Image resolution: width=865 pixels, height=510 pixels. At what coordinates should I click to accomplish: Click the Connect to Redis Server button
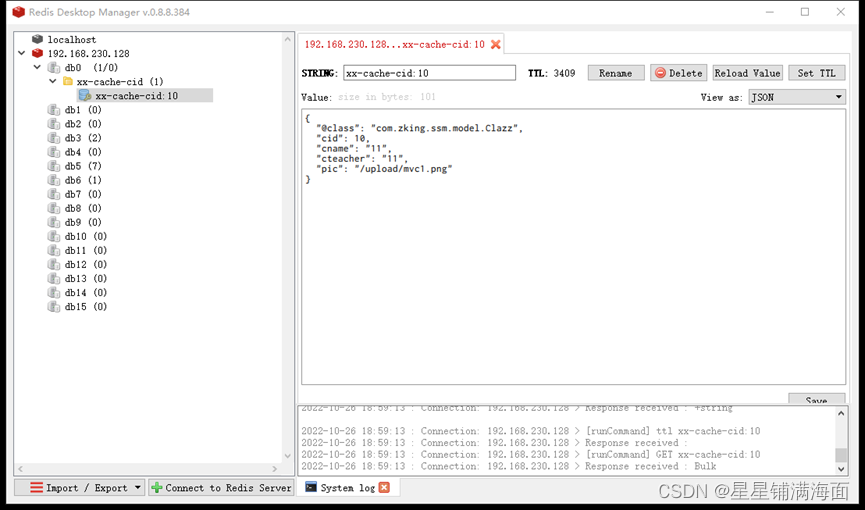[x=221, y=488]
